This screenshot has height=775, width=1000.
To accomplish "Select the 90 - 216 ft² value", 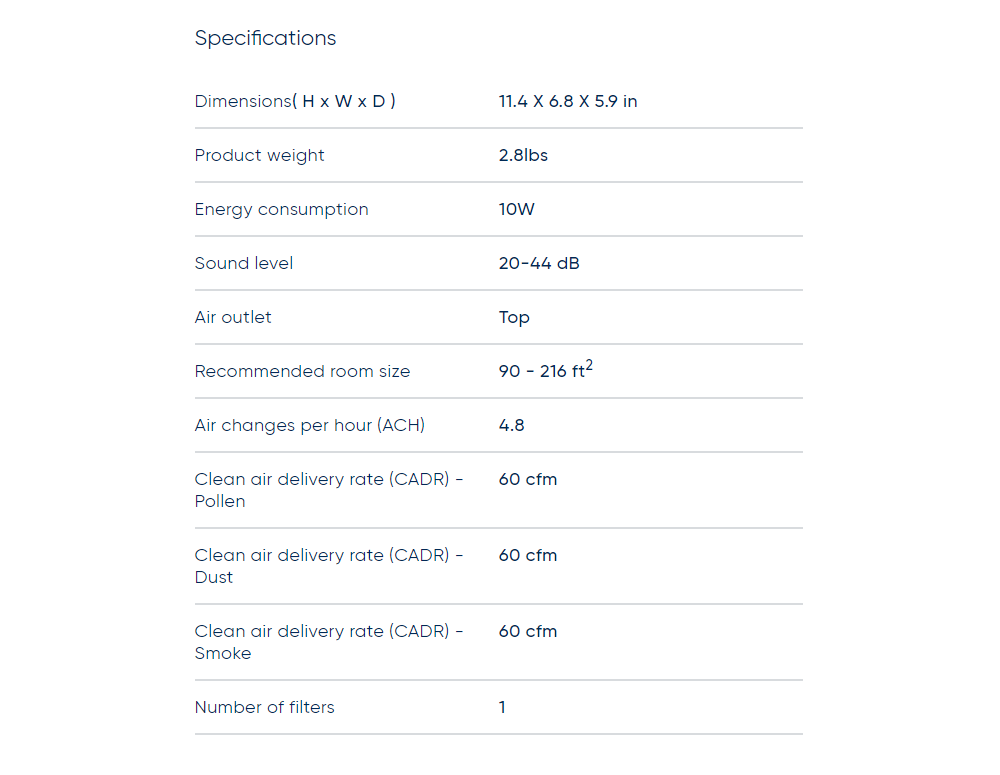I will tap(545, 370).
